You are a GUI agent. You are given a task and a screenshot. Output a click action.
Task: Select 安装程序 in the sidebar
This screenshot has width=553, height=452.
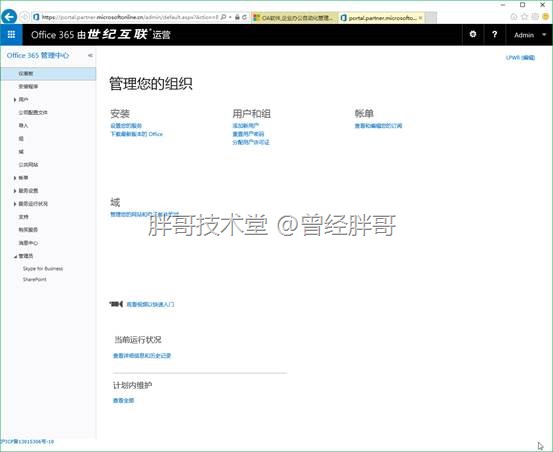29,86
